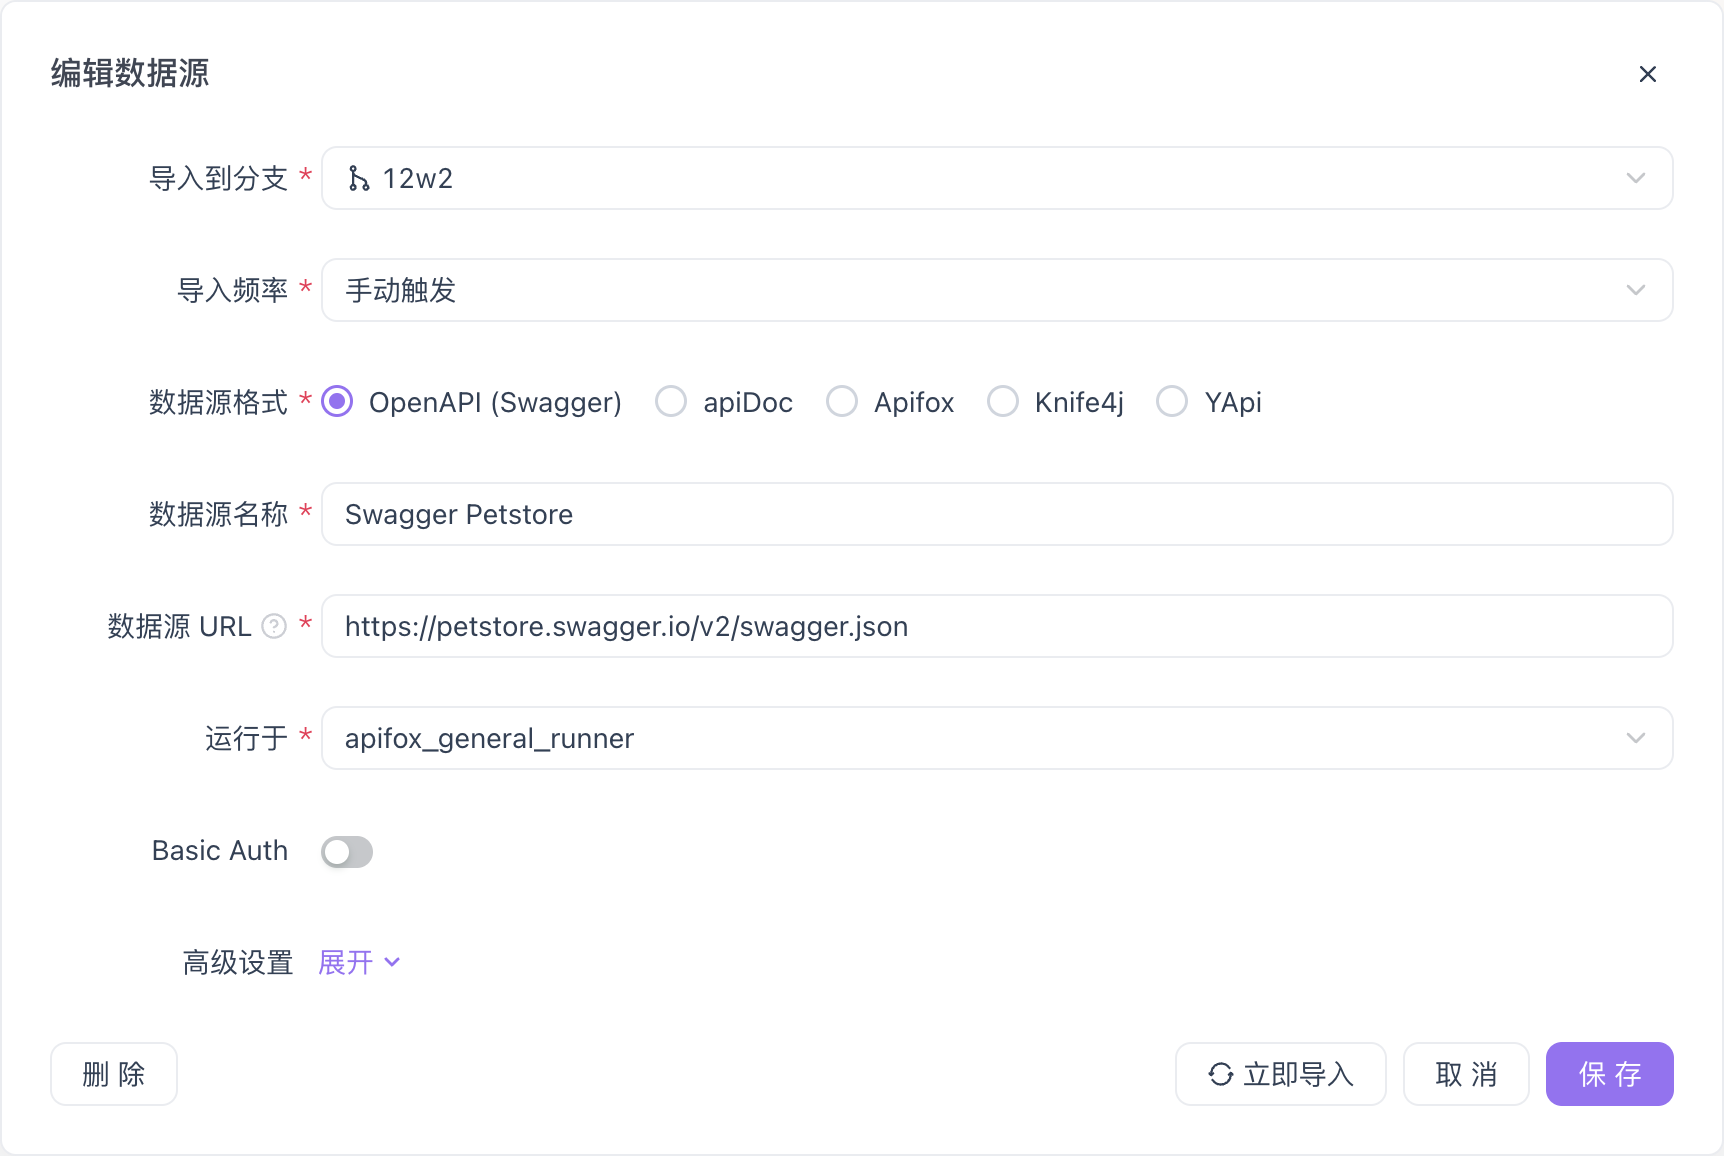Click the chevron on the 导入到分支 selector
Image resolution: width=1724 pixels, height=1156 pixels.
coord(1636,178)
